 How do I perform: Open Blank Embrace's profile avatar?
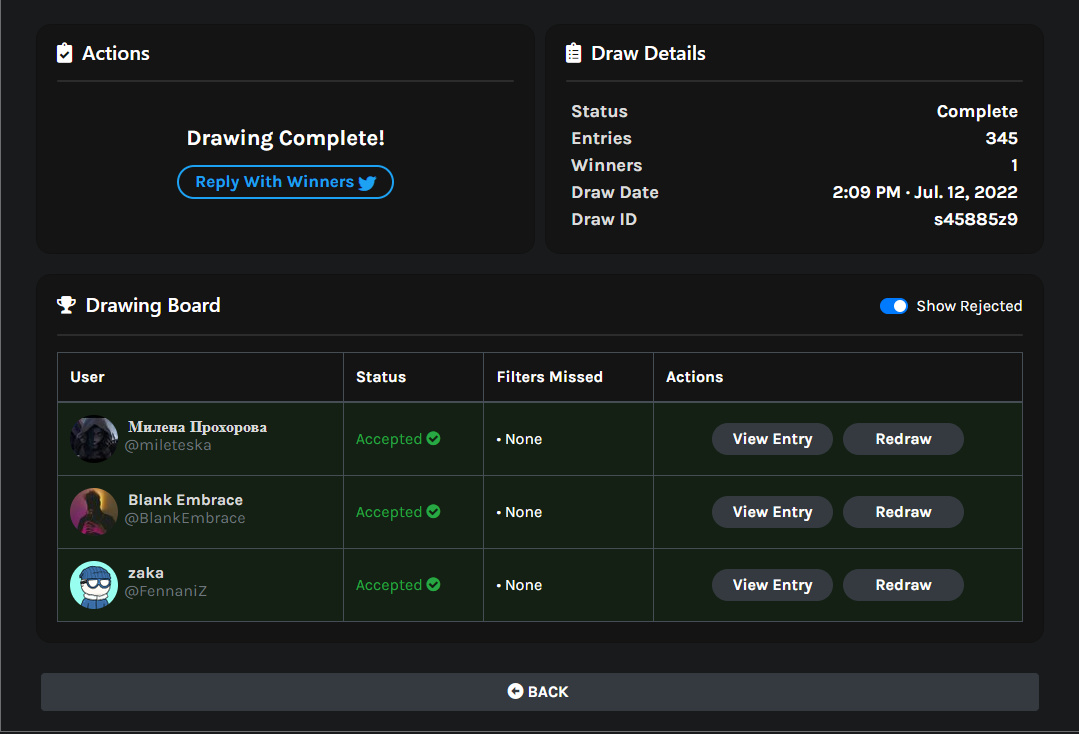94,512
